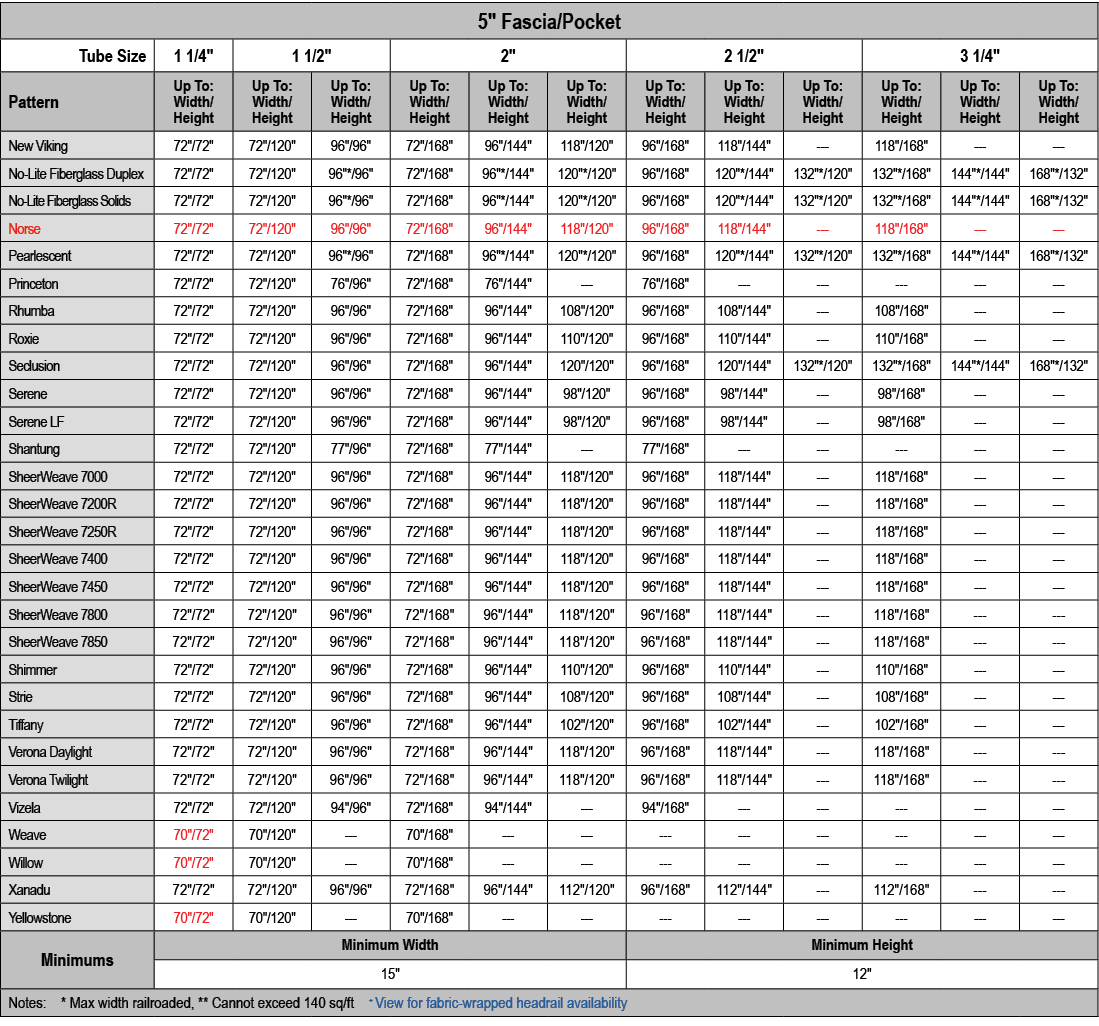Click the 5" Fascia/Pocket table title
Screen dimensions: 1099x1026
tap(549, 21)
